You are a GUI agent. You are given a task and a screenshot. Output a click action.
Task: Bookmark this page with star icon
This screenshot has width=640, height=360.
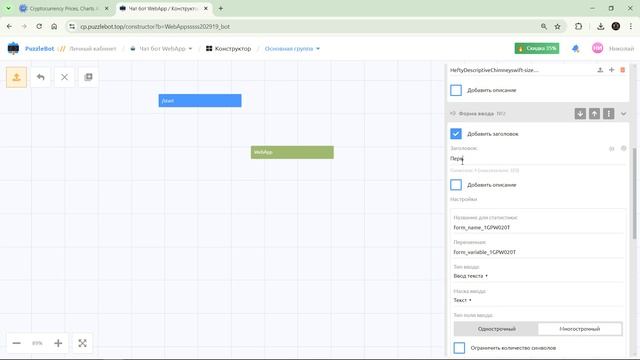point(558,27)
